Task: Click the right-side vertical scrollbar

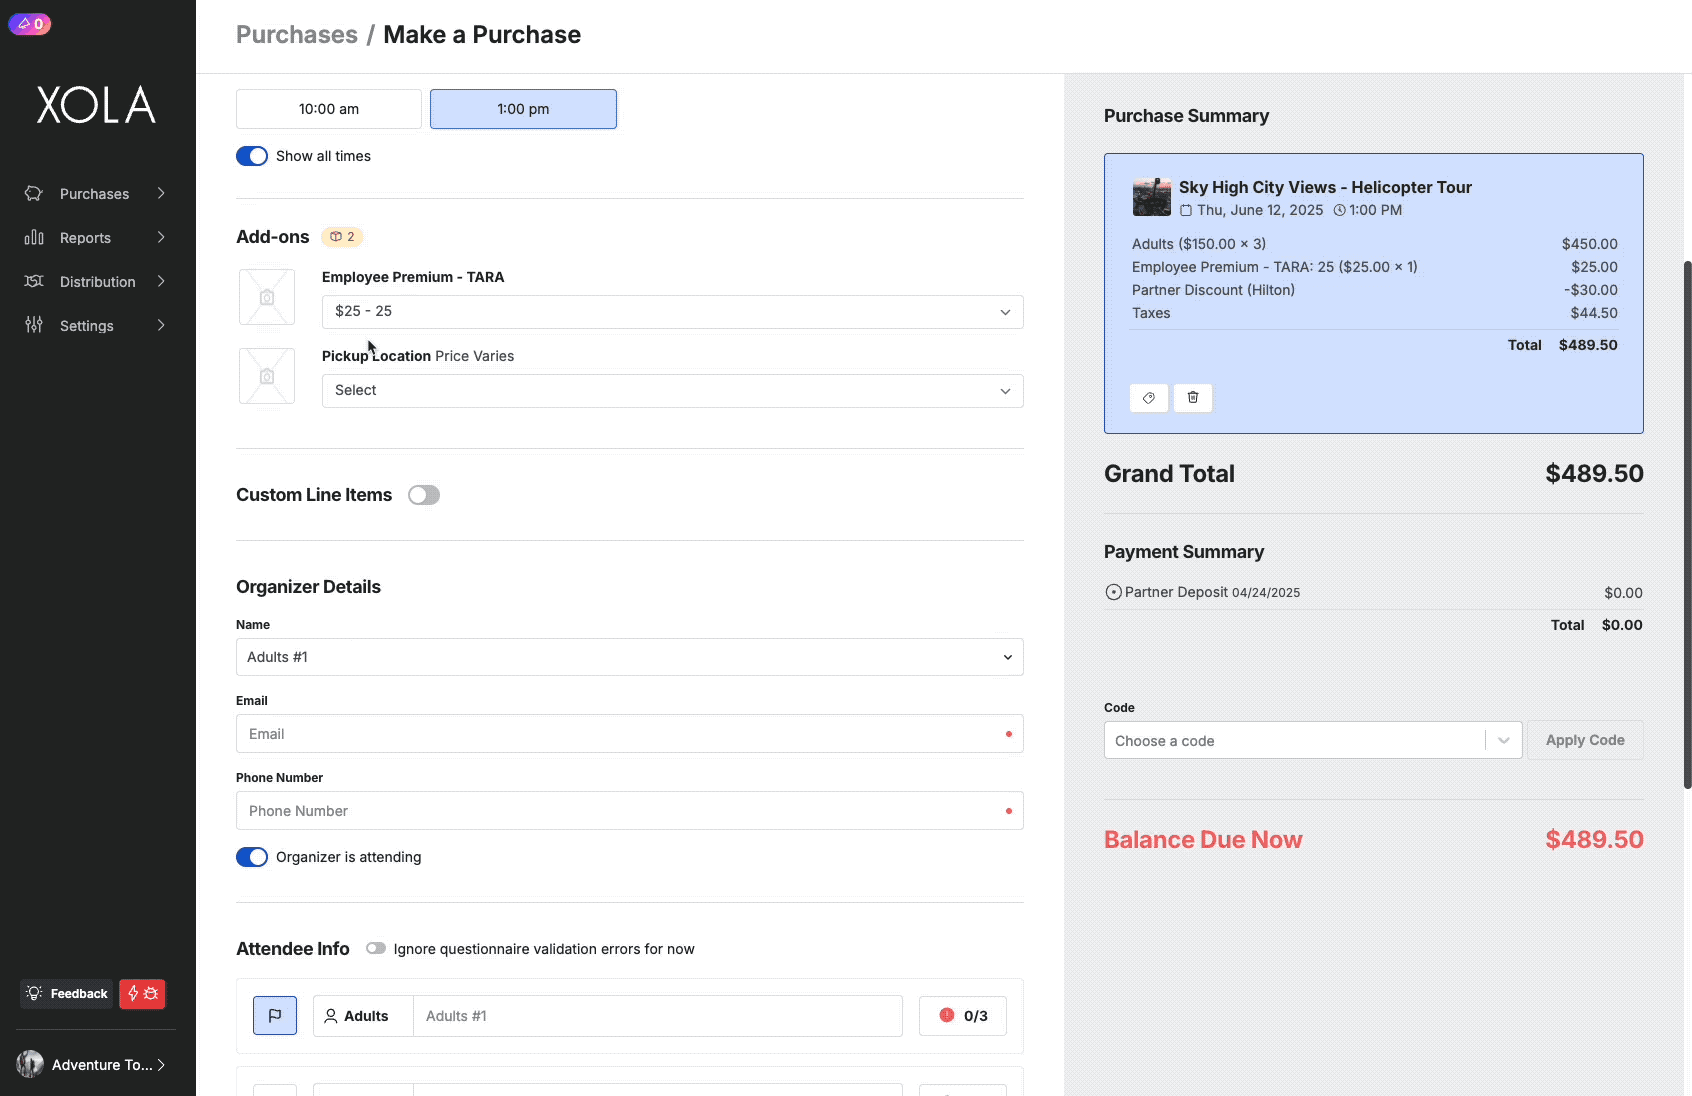Action: [1687, 525]
